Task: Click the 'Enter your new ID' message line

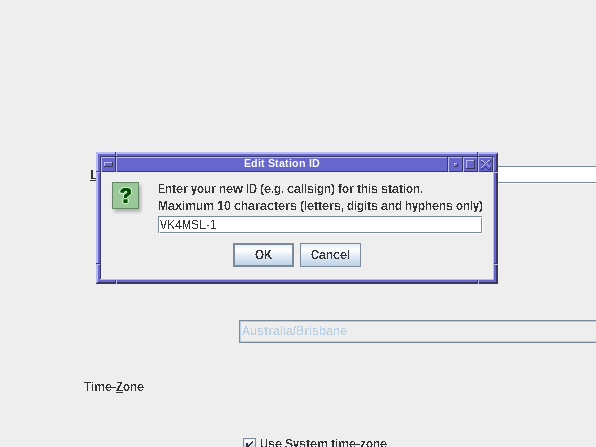Action: [290, 189]
